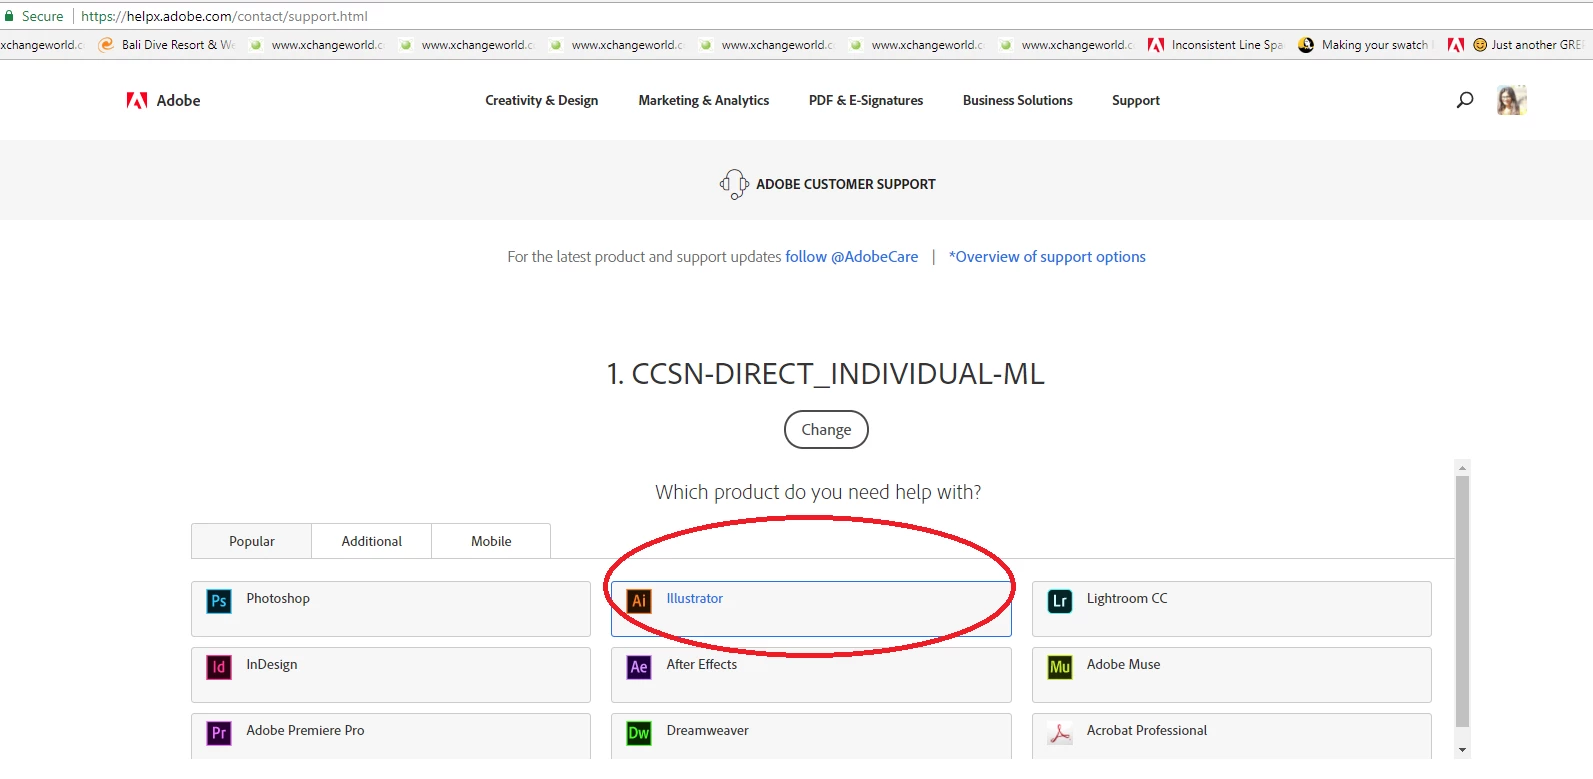Select the Photoshop product card
Screen dimensions: 1593x779
(x=391, y=609)
